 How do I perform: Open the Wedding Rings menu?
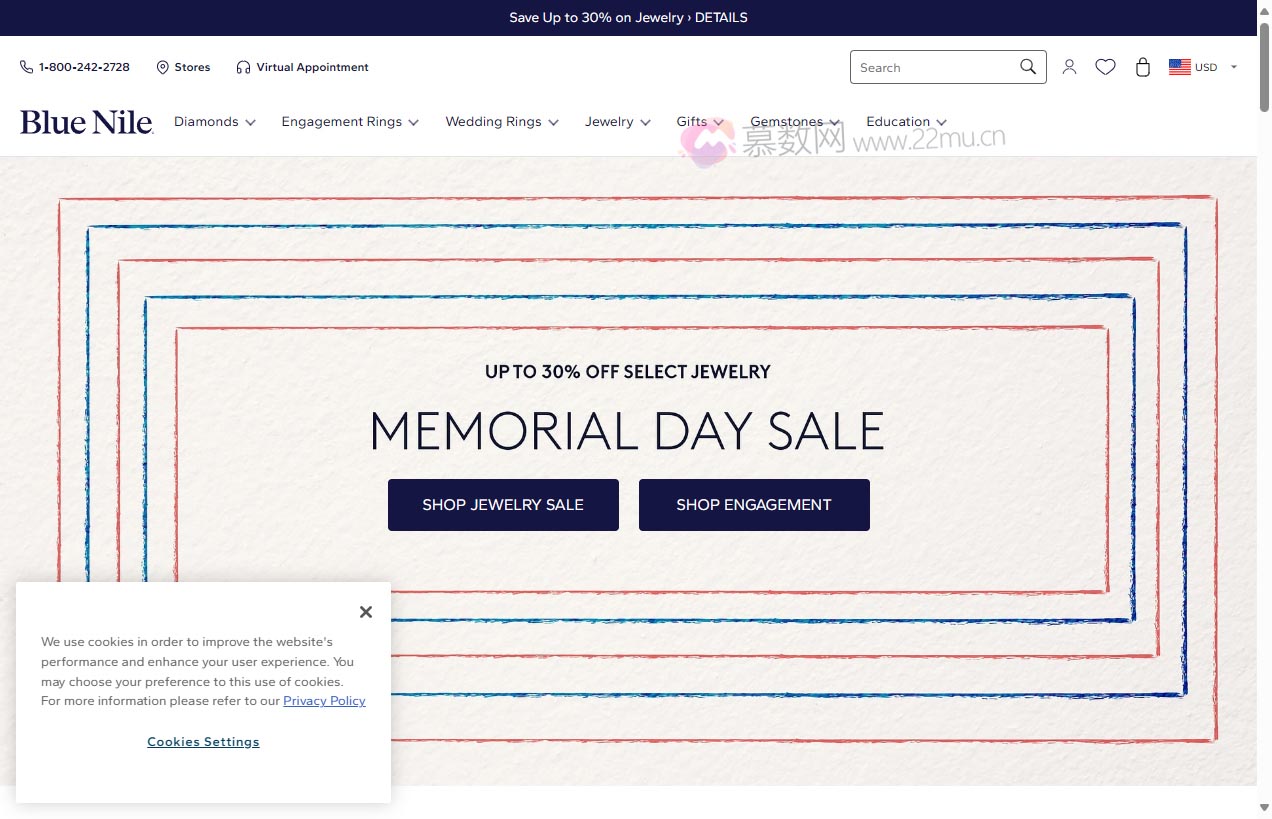(x=501, y=122)
